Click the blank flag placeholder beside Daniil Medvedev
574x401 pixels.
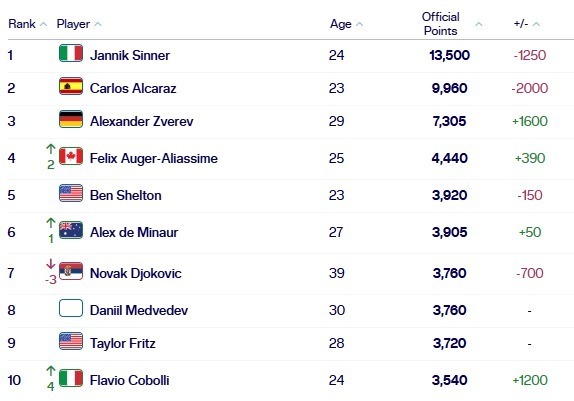pos(71,308)
